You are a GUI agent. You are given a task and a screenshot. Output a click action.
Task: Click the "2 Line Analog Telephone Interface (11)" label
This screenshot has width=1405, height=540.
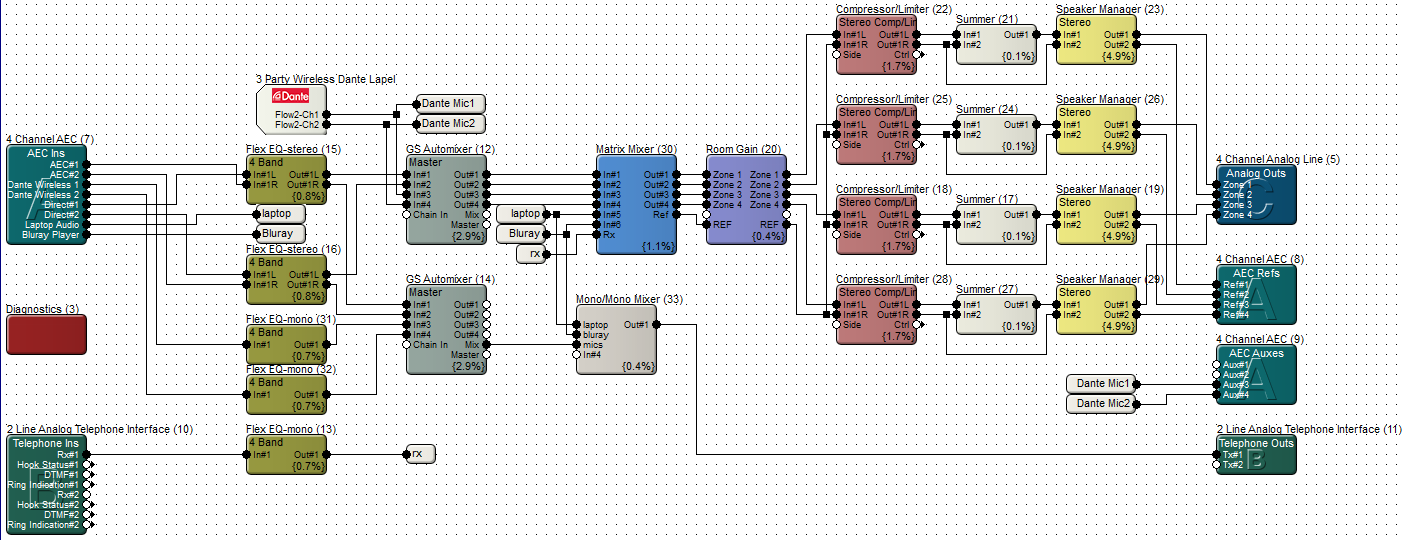click(x=1309, y=429)
